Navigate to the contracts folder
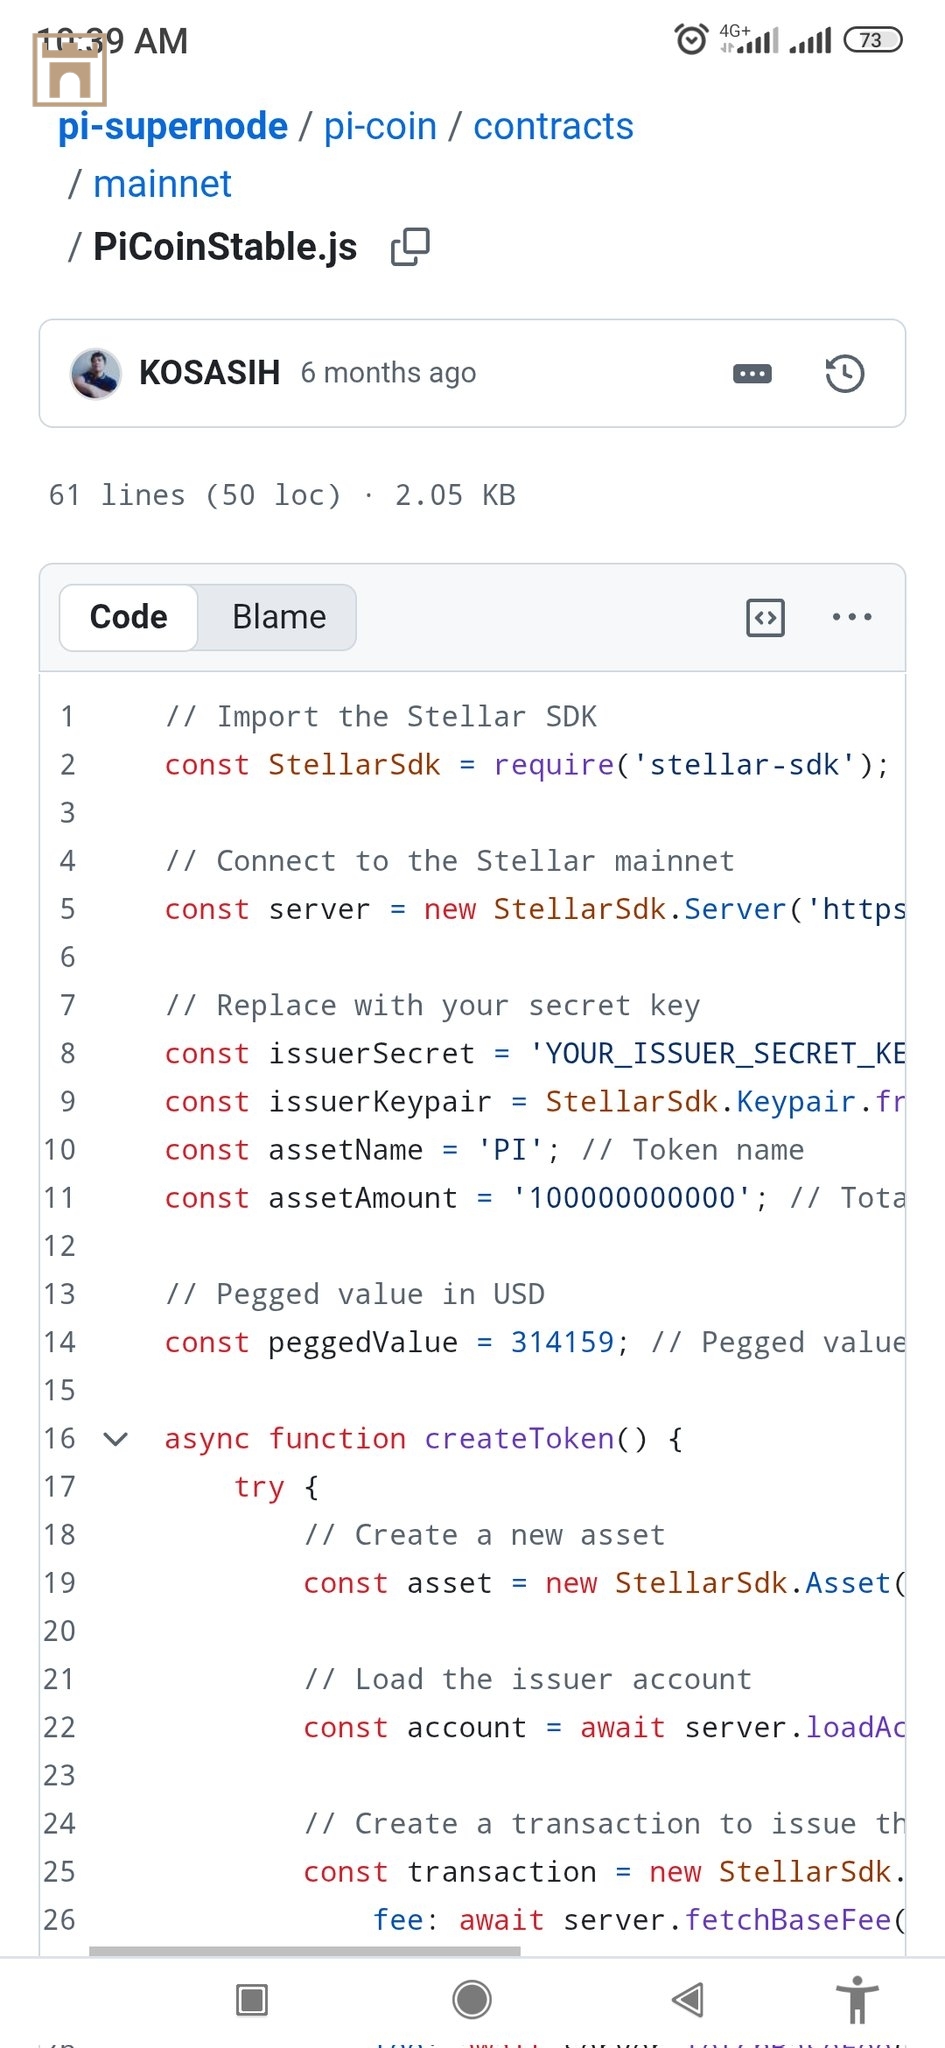This screenshot has height=2048, width=945. [553, 127]
